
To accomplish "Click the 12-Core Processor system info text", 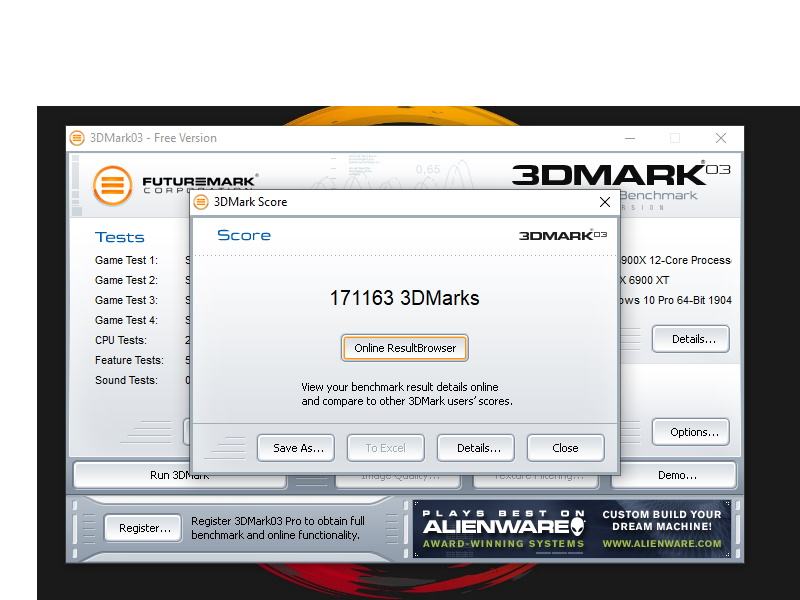I will click(x=676, y=260).
